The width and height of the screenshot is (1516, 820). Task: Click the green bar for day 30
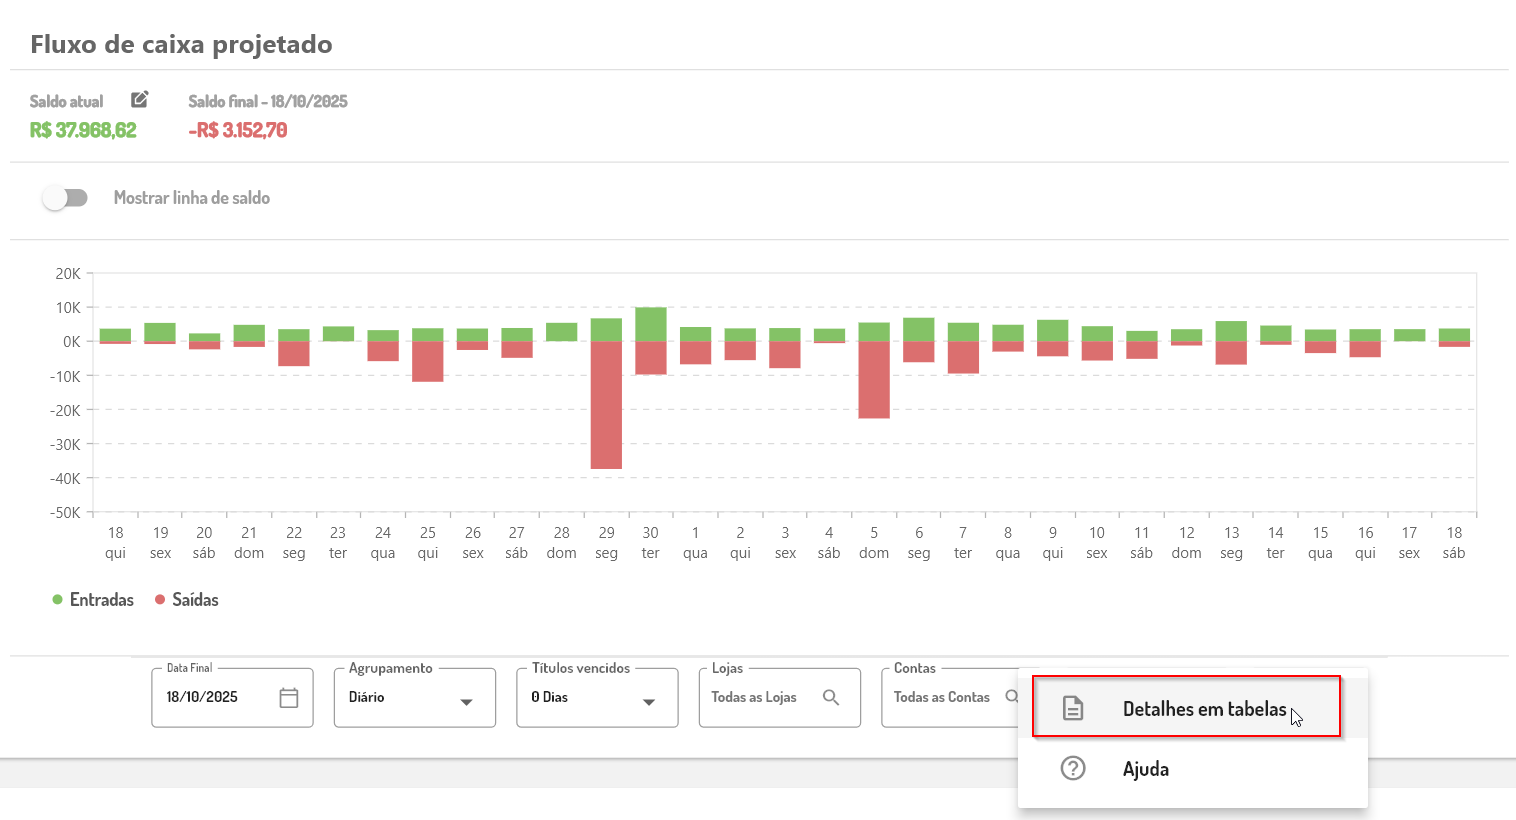(x=651, y=324)
